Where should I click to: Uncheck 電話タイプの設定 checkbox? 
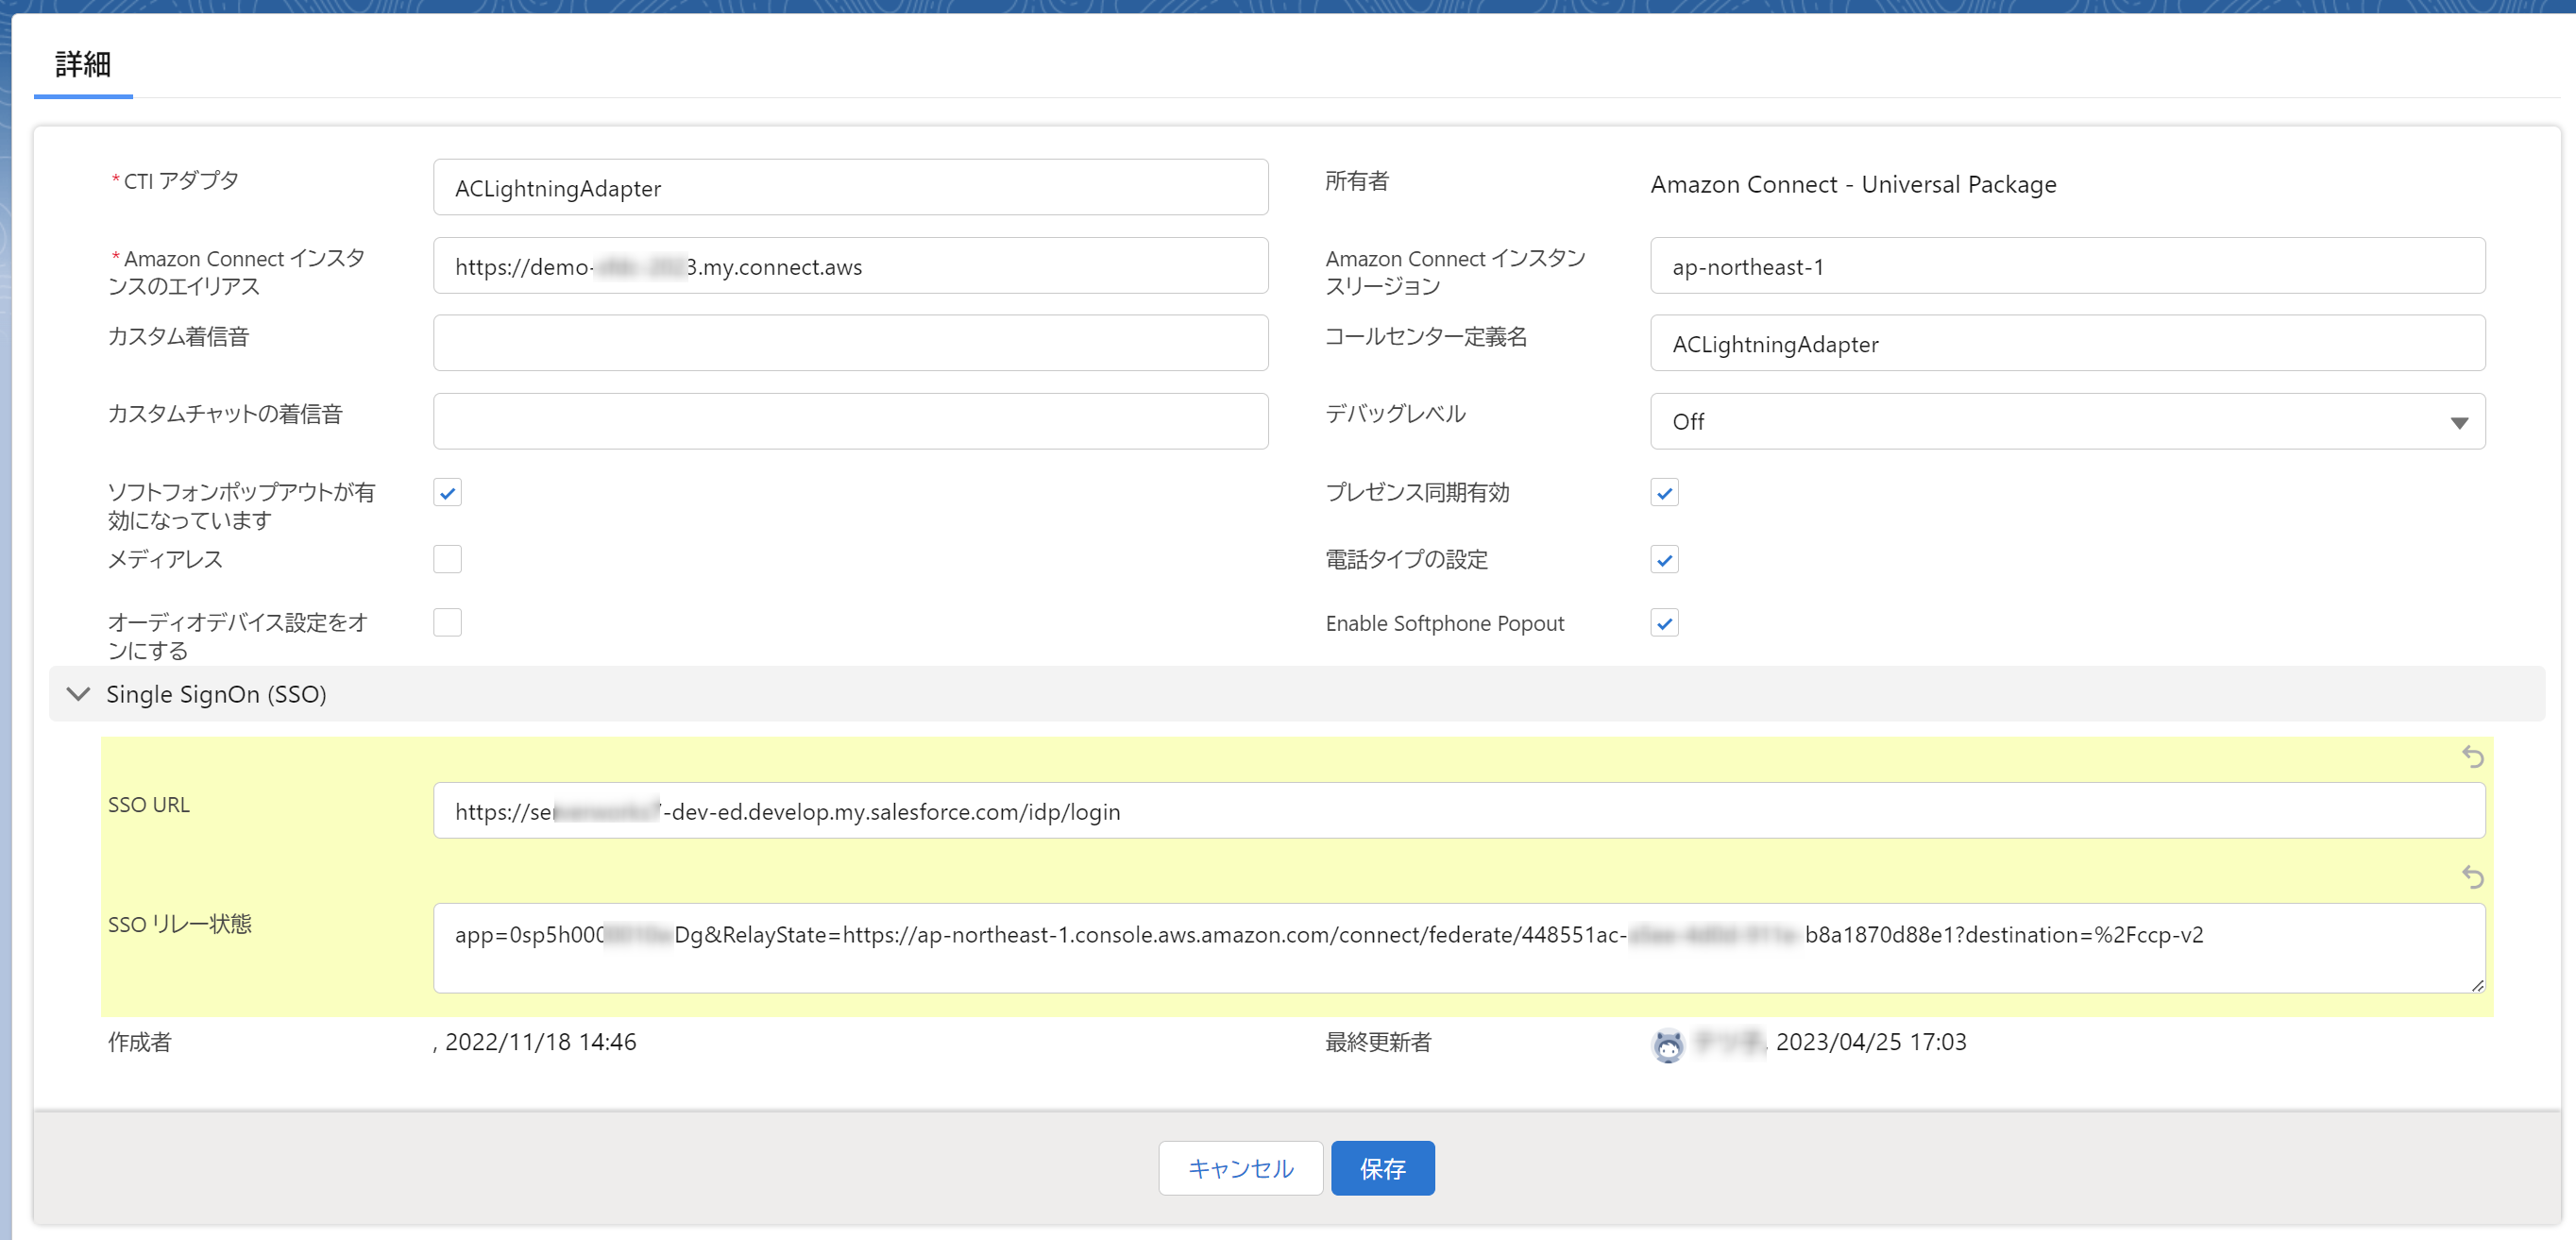[1664, 559]
